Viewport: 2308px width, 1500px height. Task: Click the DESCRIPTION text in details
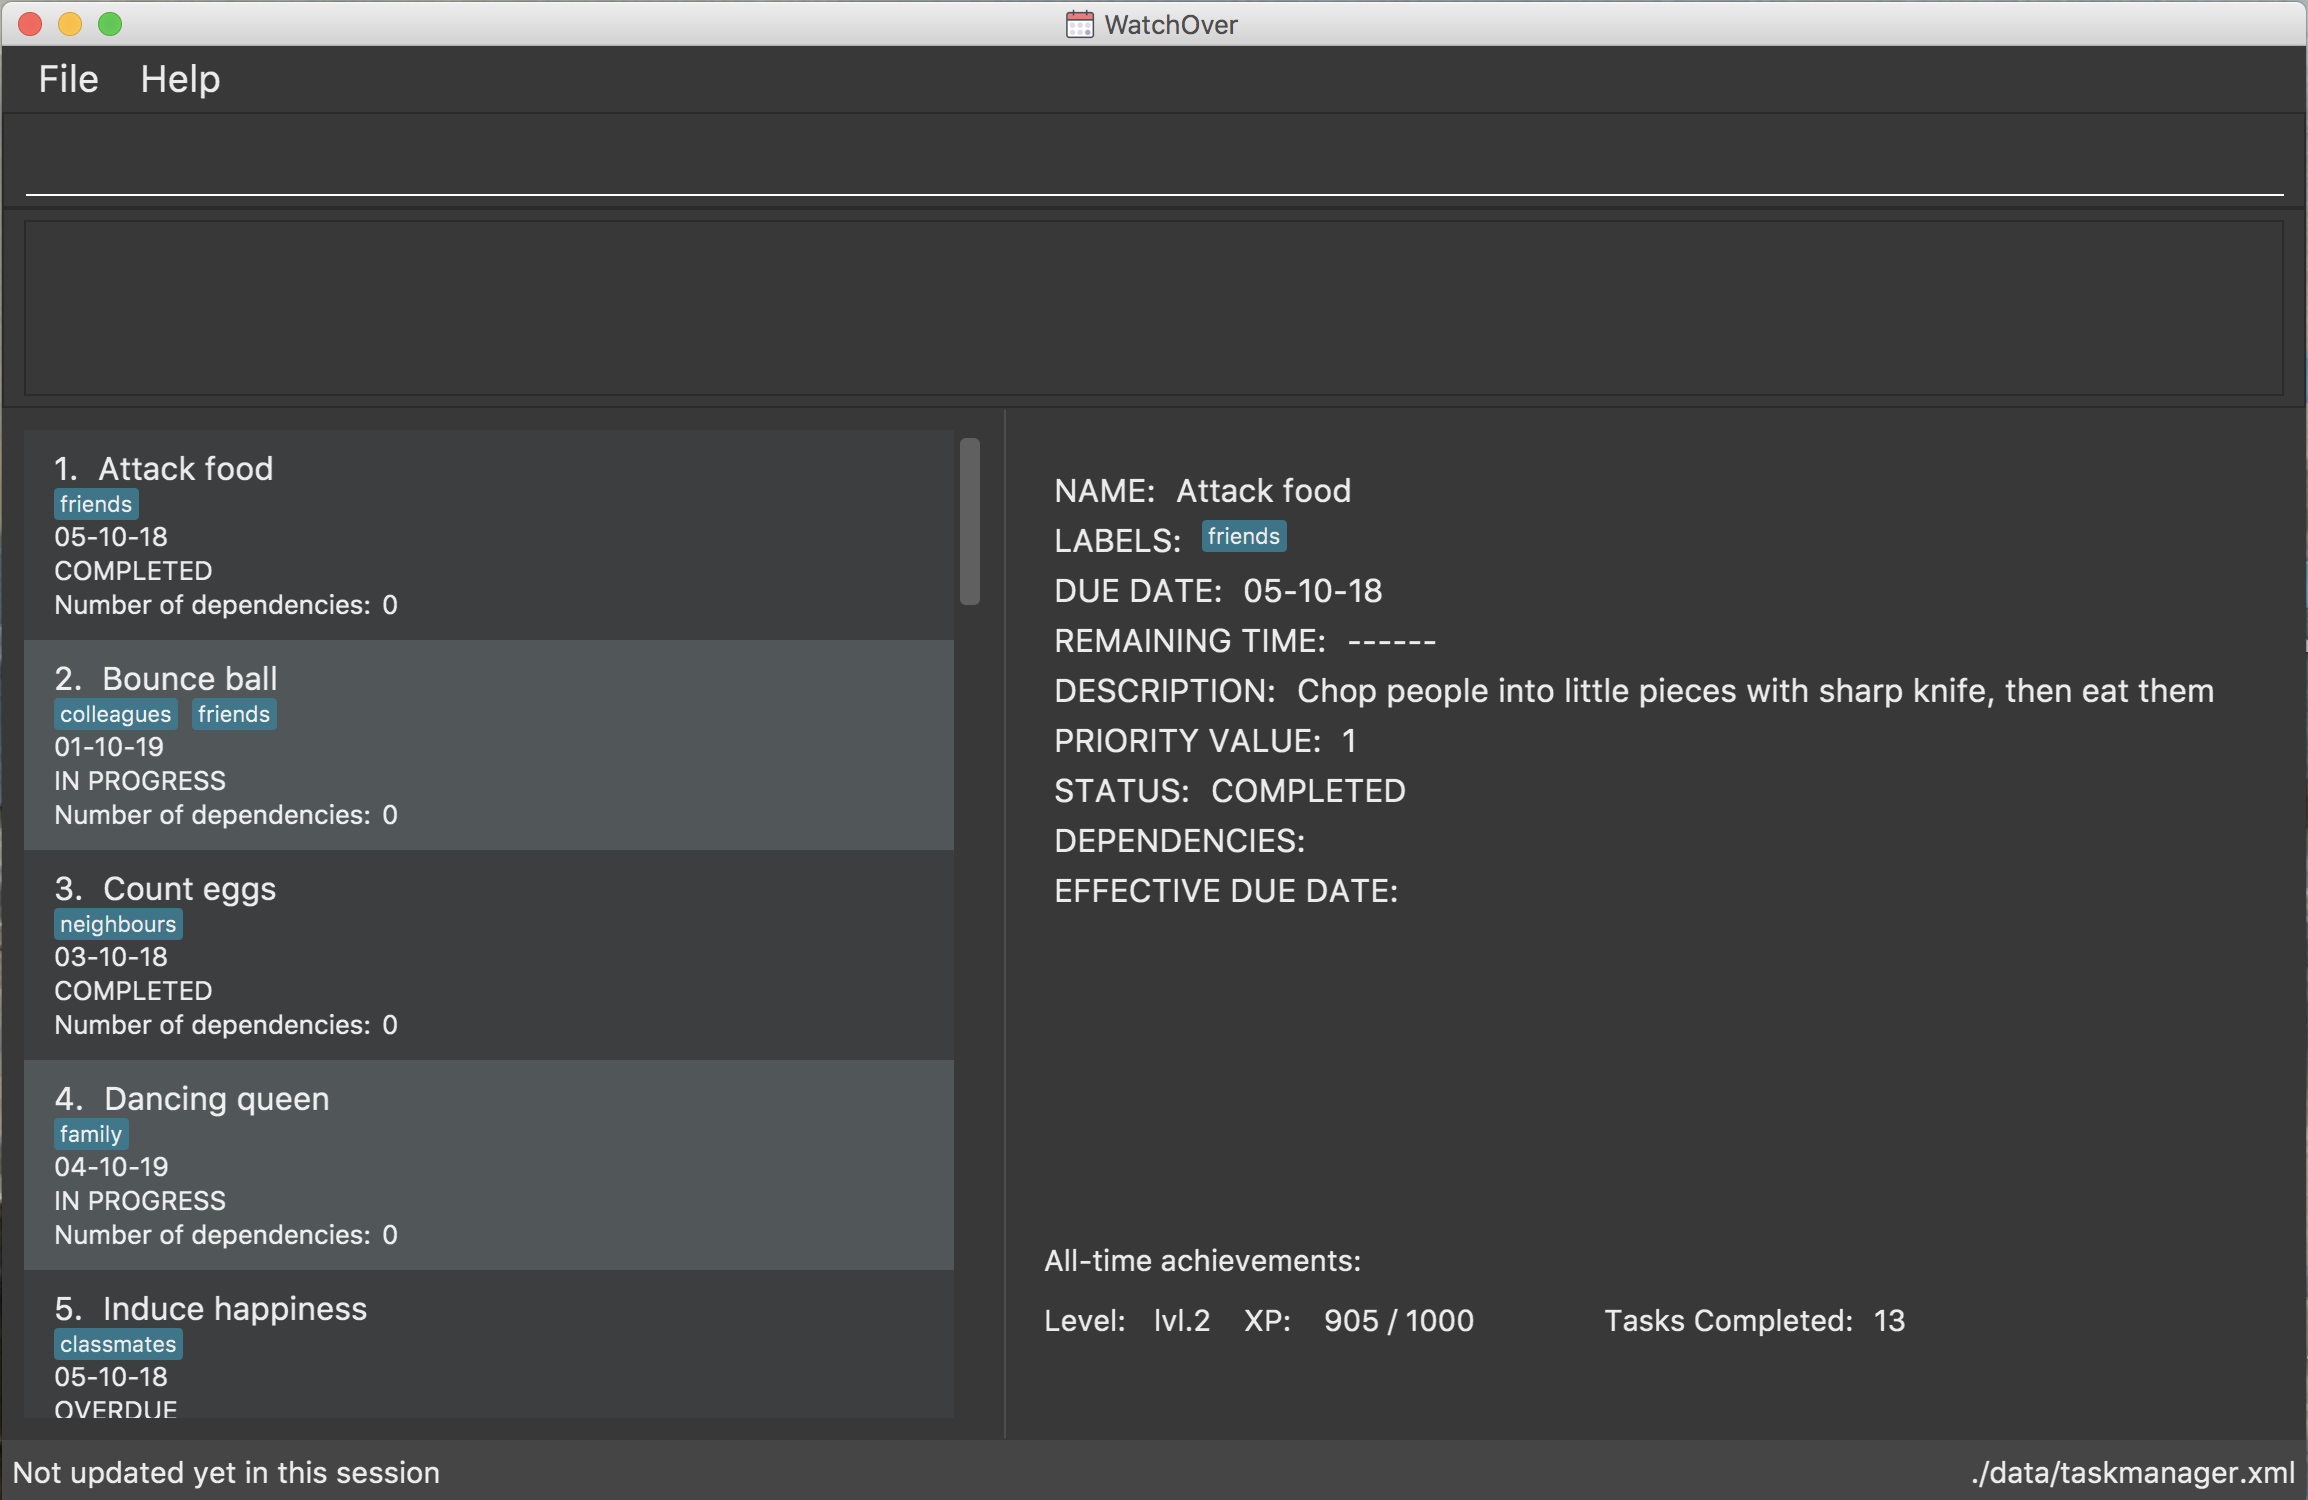click(x=1755, y=691)
